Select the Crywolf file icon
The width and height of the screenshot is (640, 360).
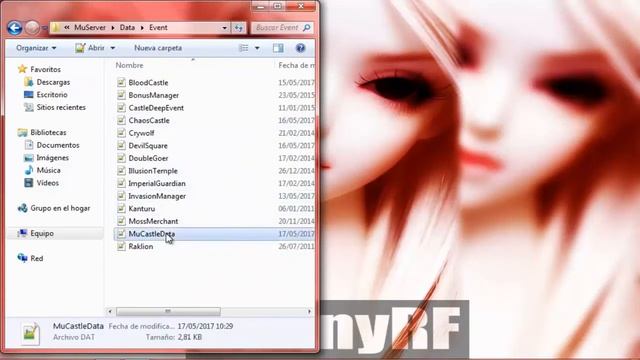tap(121, 133)
